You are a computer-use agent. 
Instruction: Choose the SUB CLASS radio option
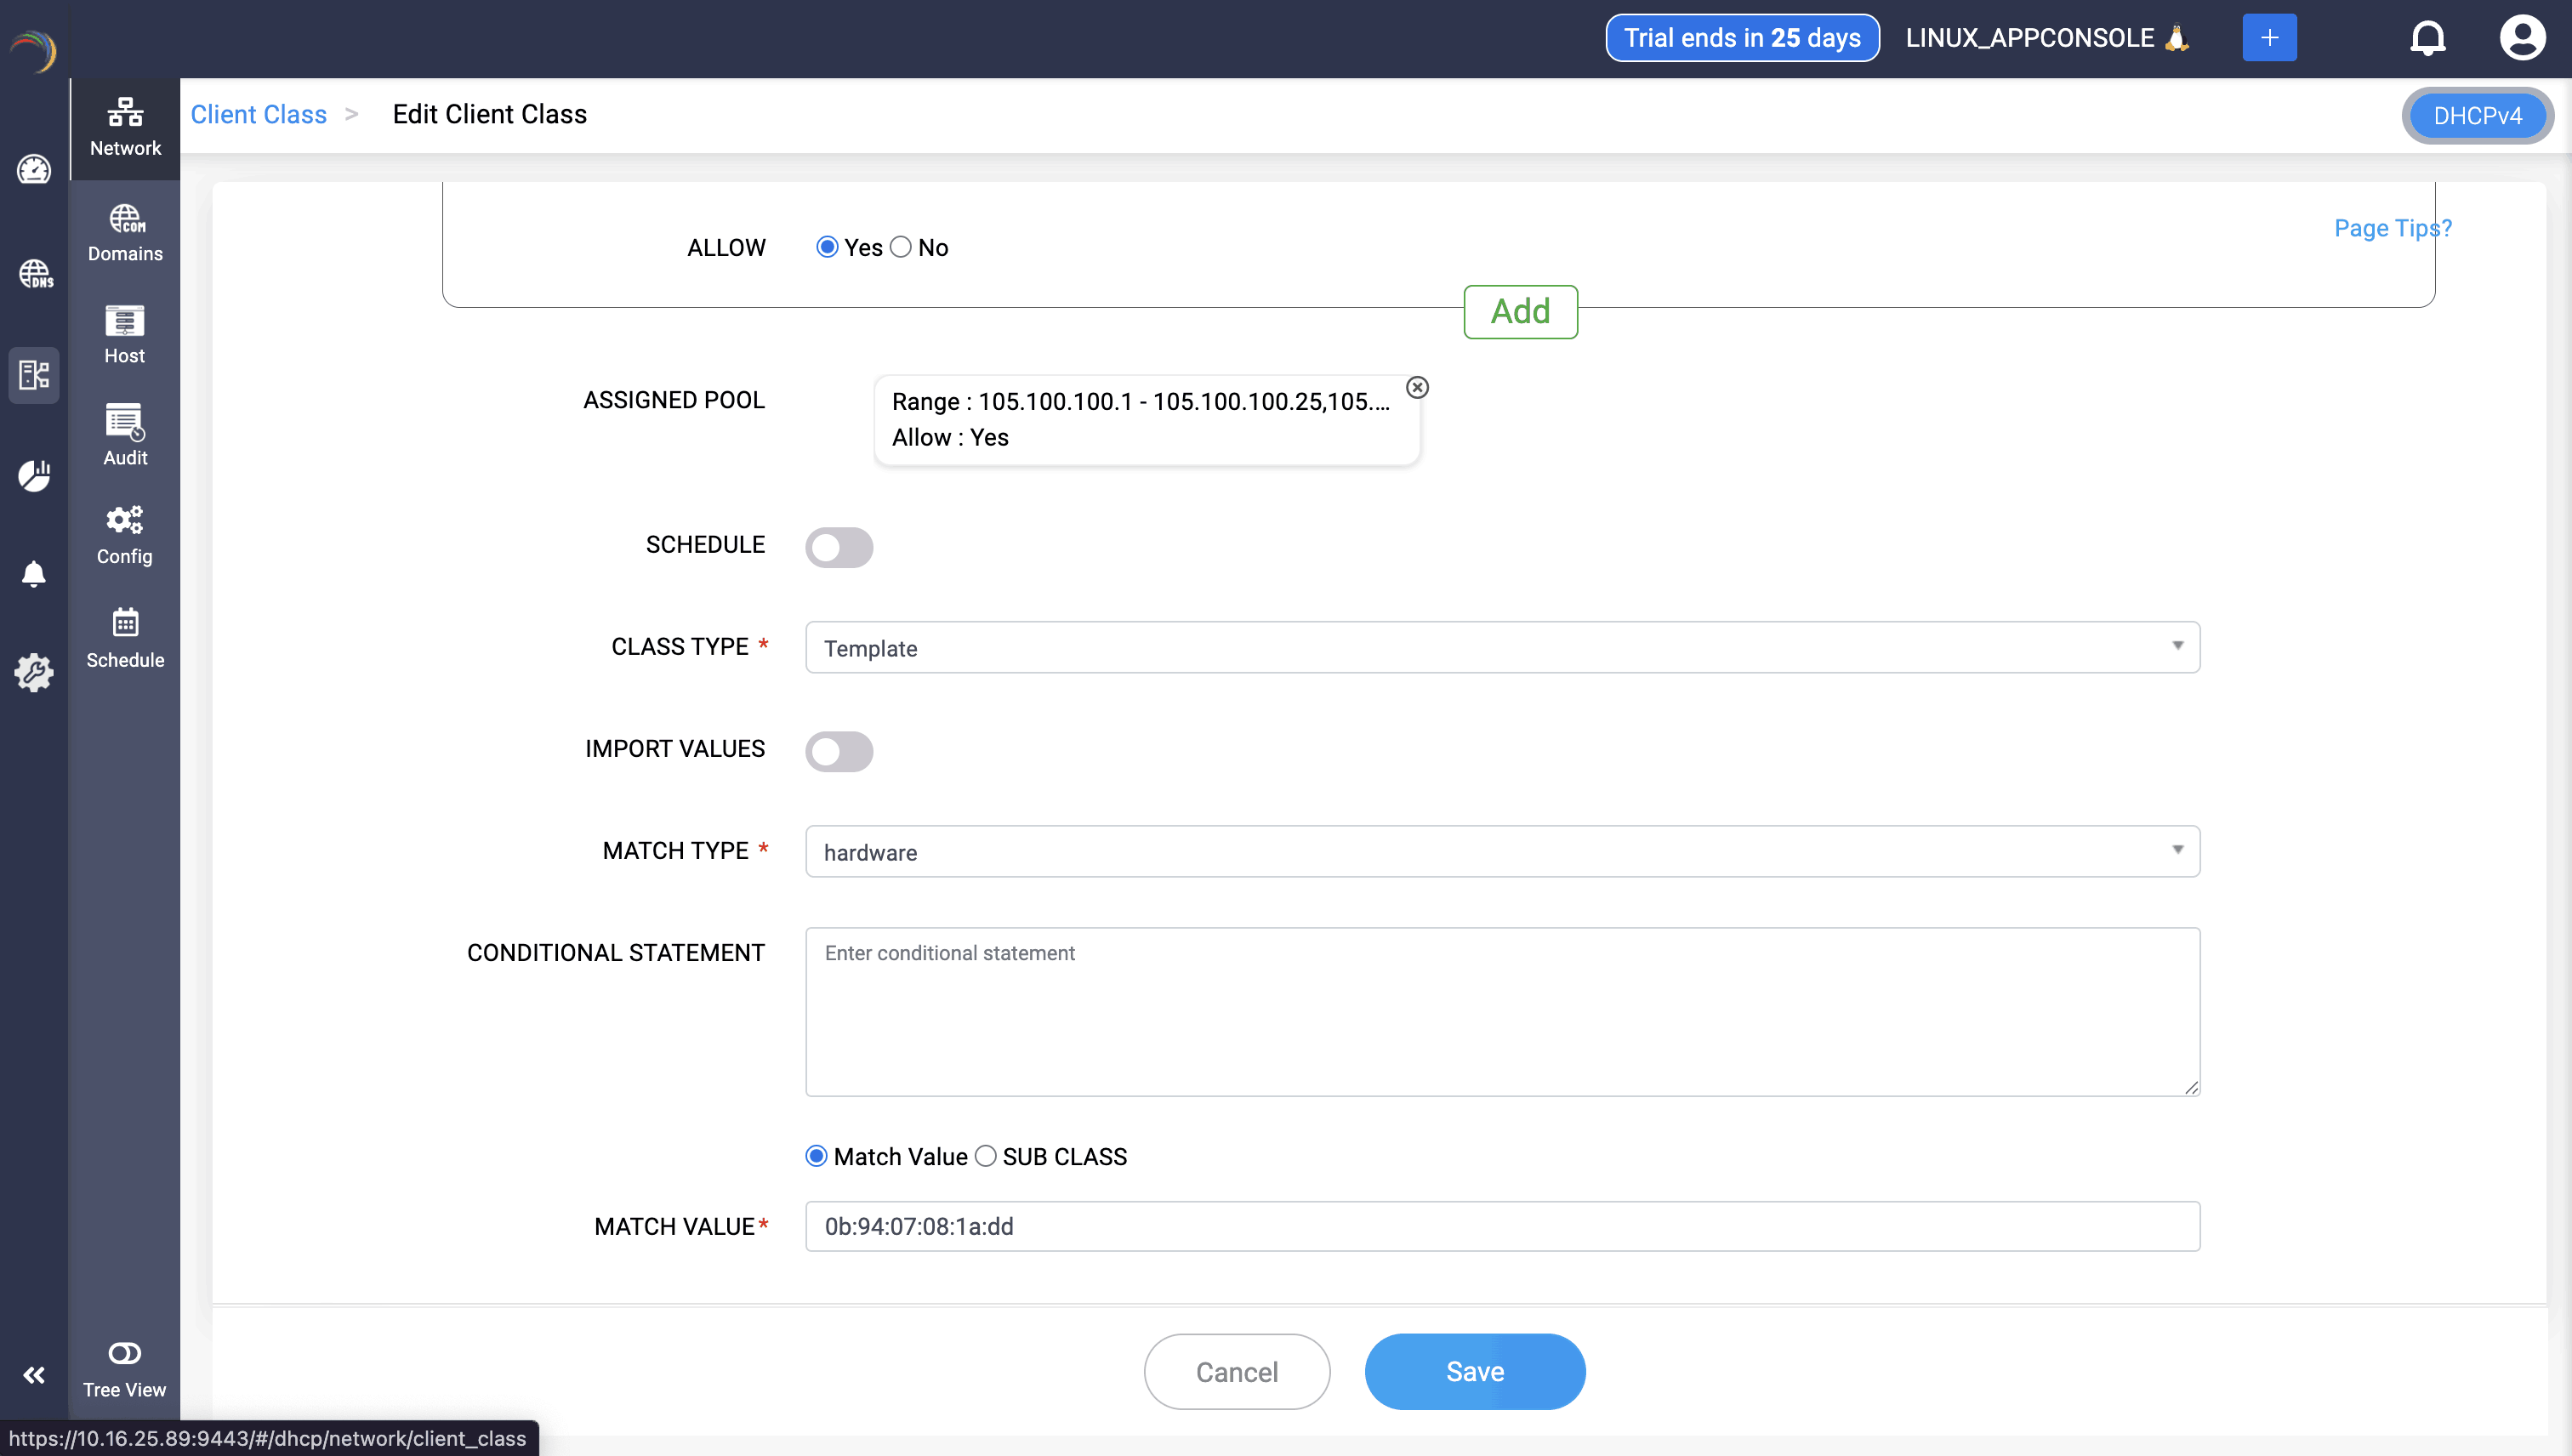pyautogui.click(x=986, y=1156)
